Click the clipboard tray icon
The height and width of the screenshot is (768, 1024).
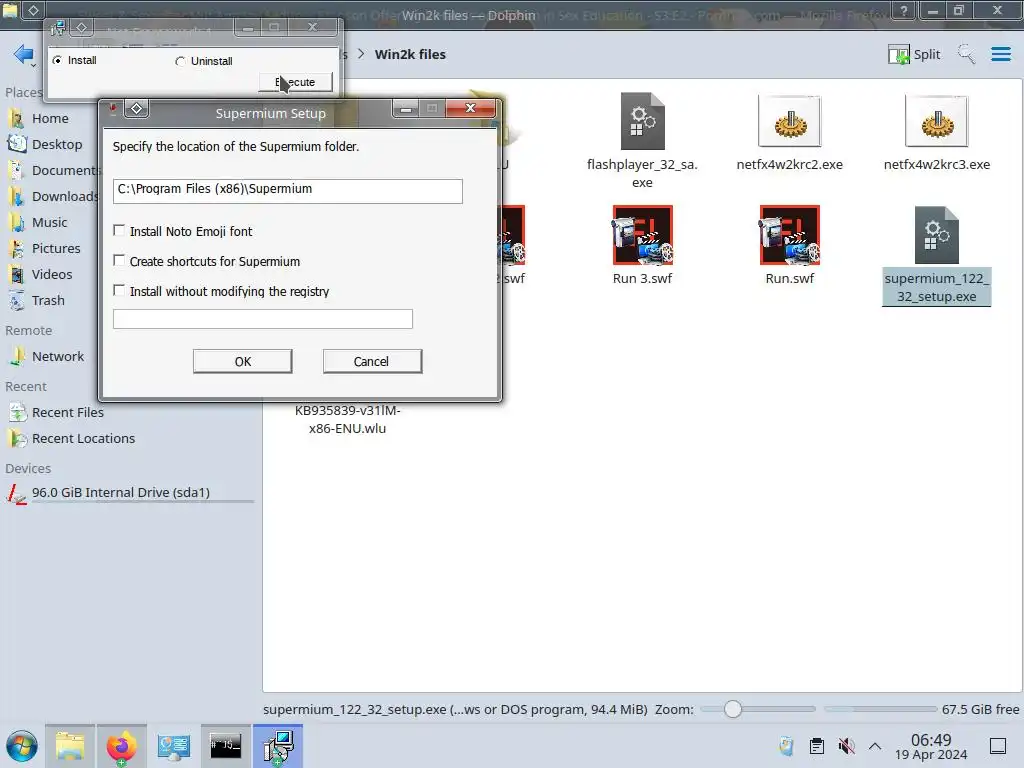[x=816, y=746]
